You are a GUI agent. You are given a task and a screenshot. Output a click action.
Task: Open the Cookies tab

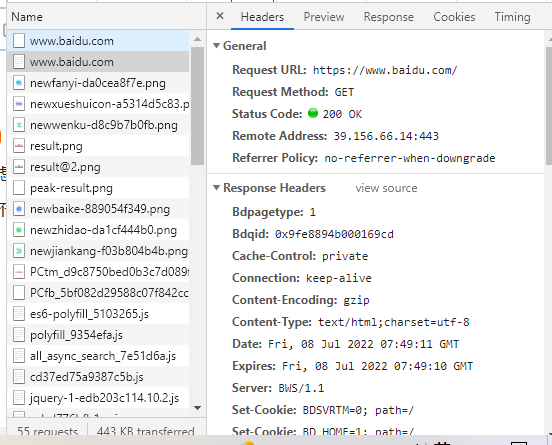454,17
